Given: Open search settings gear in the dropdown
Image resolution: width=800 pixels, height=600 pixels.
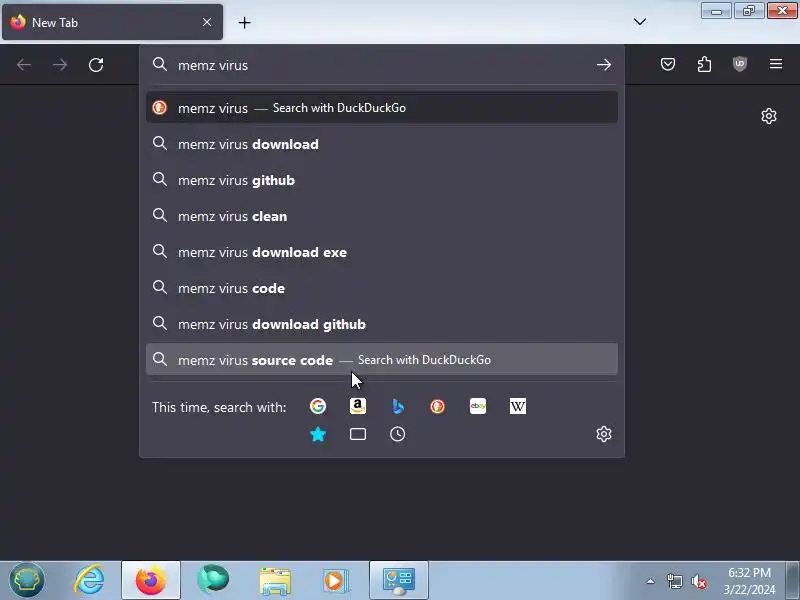Looking at the screenshot, I should click(604, 434).
